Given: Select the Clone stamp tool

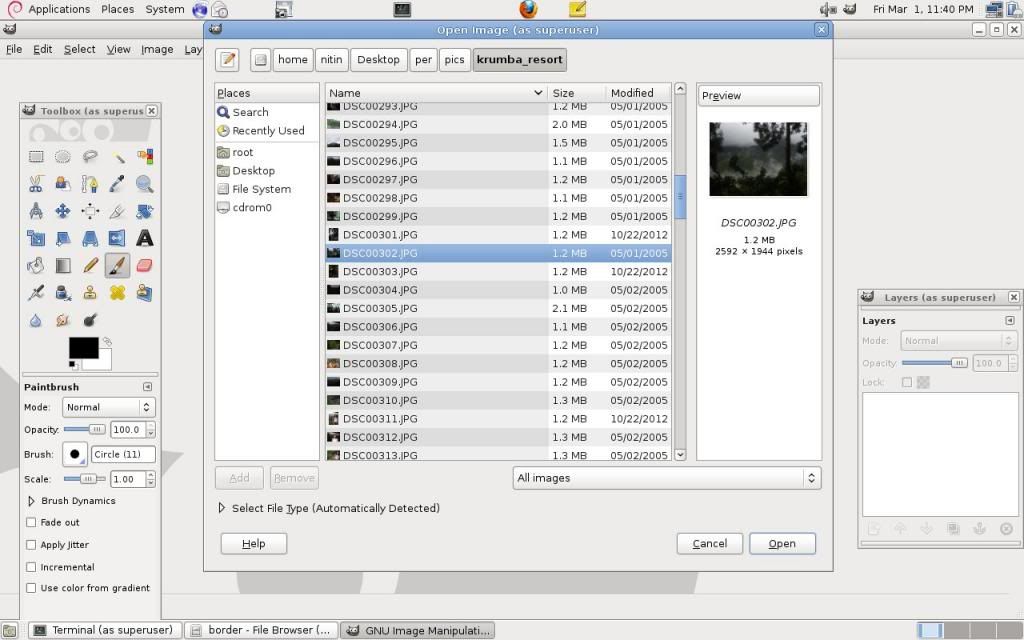Looking at the screenshot, I should (90, 293).
